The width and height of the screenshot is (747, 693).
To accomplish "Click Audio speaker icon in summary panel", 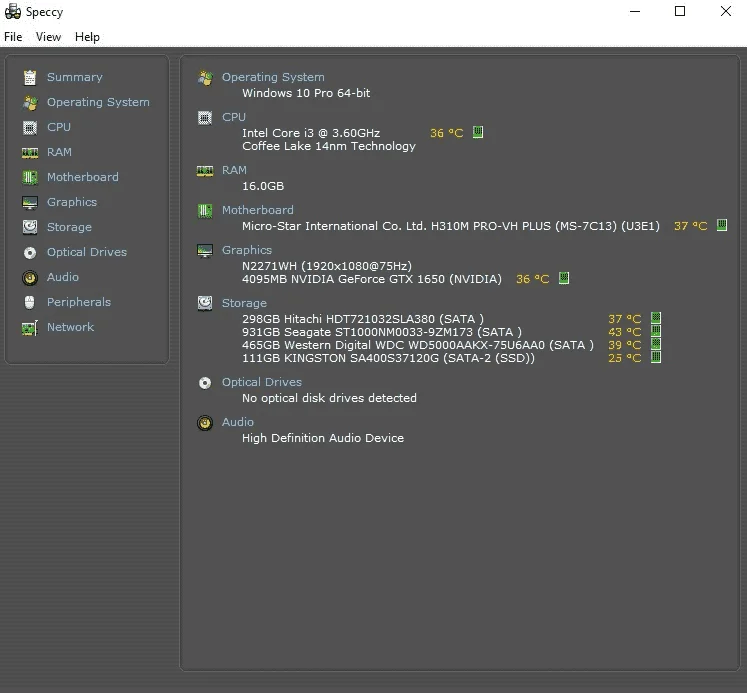I will (x=205, y=422).
